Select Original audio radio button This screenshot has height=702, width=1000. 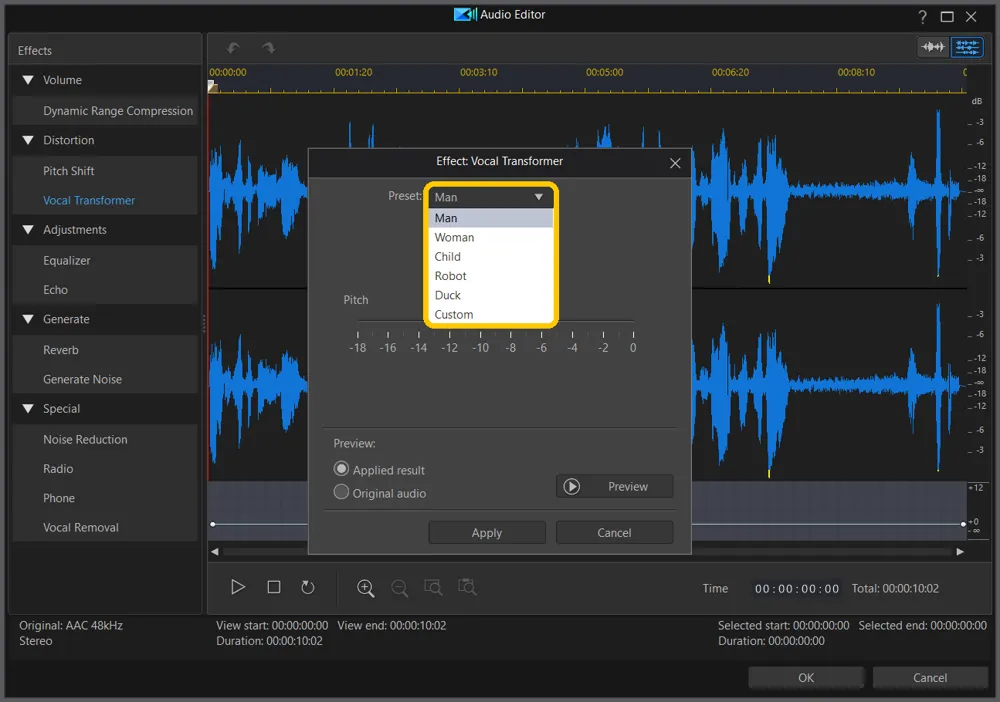tap(341, 492)
